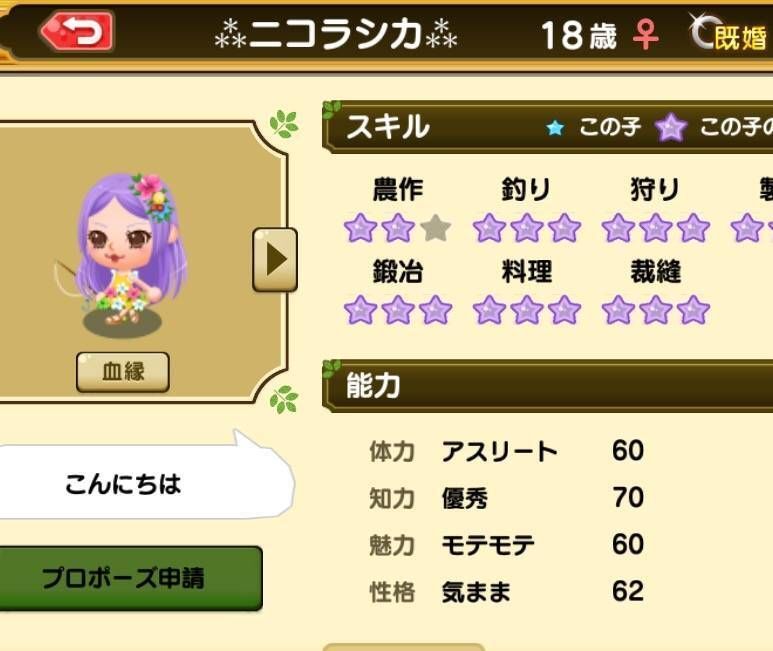Click the middle star under 料理
773x651 pixels.
(x=527, y=310)
